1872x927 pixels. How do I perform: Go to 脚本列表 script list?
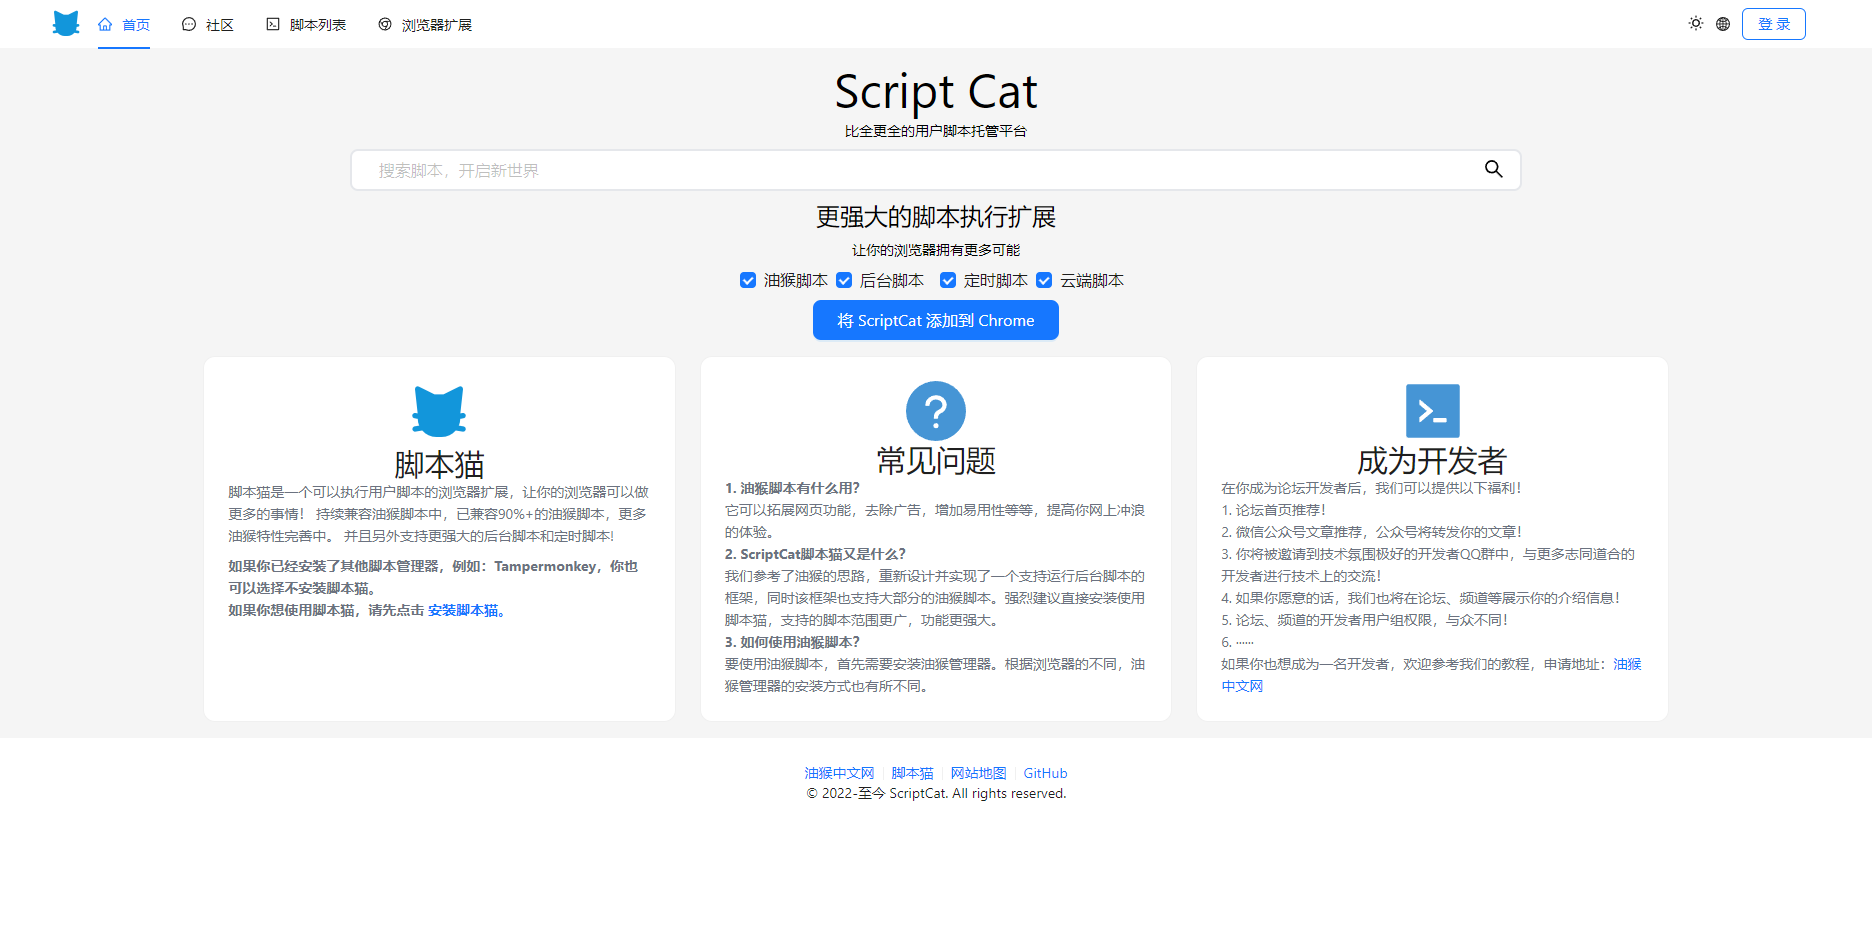pos(306,25)
